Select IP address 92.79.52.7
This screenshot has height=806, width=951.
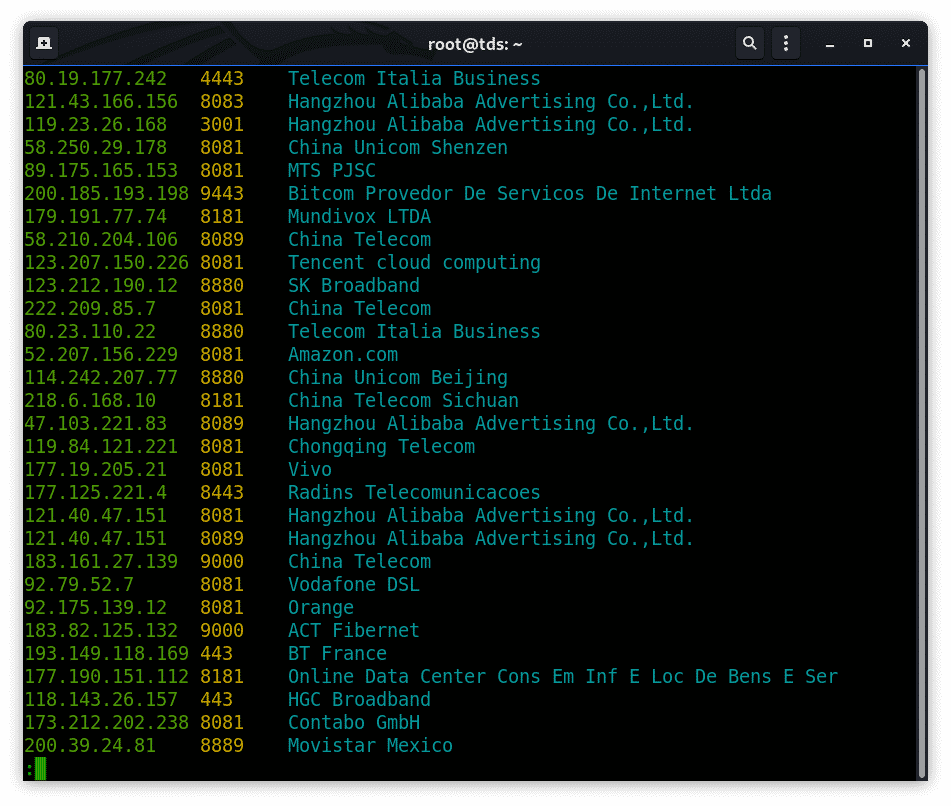[79, 585]
